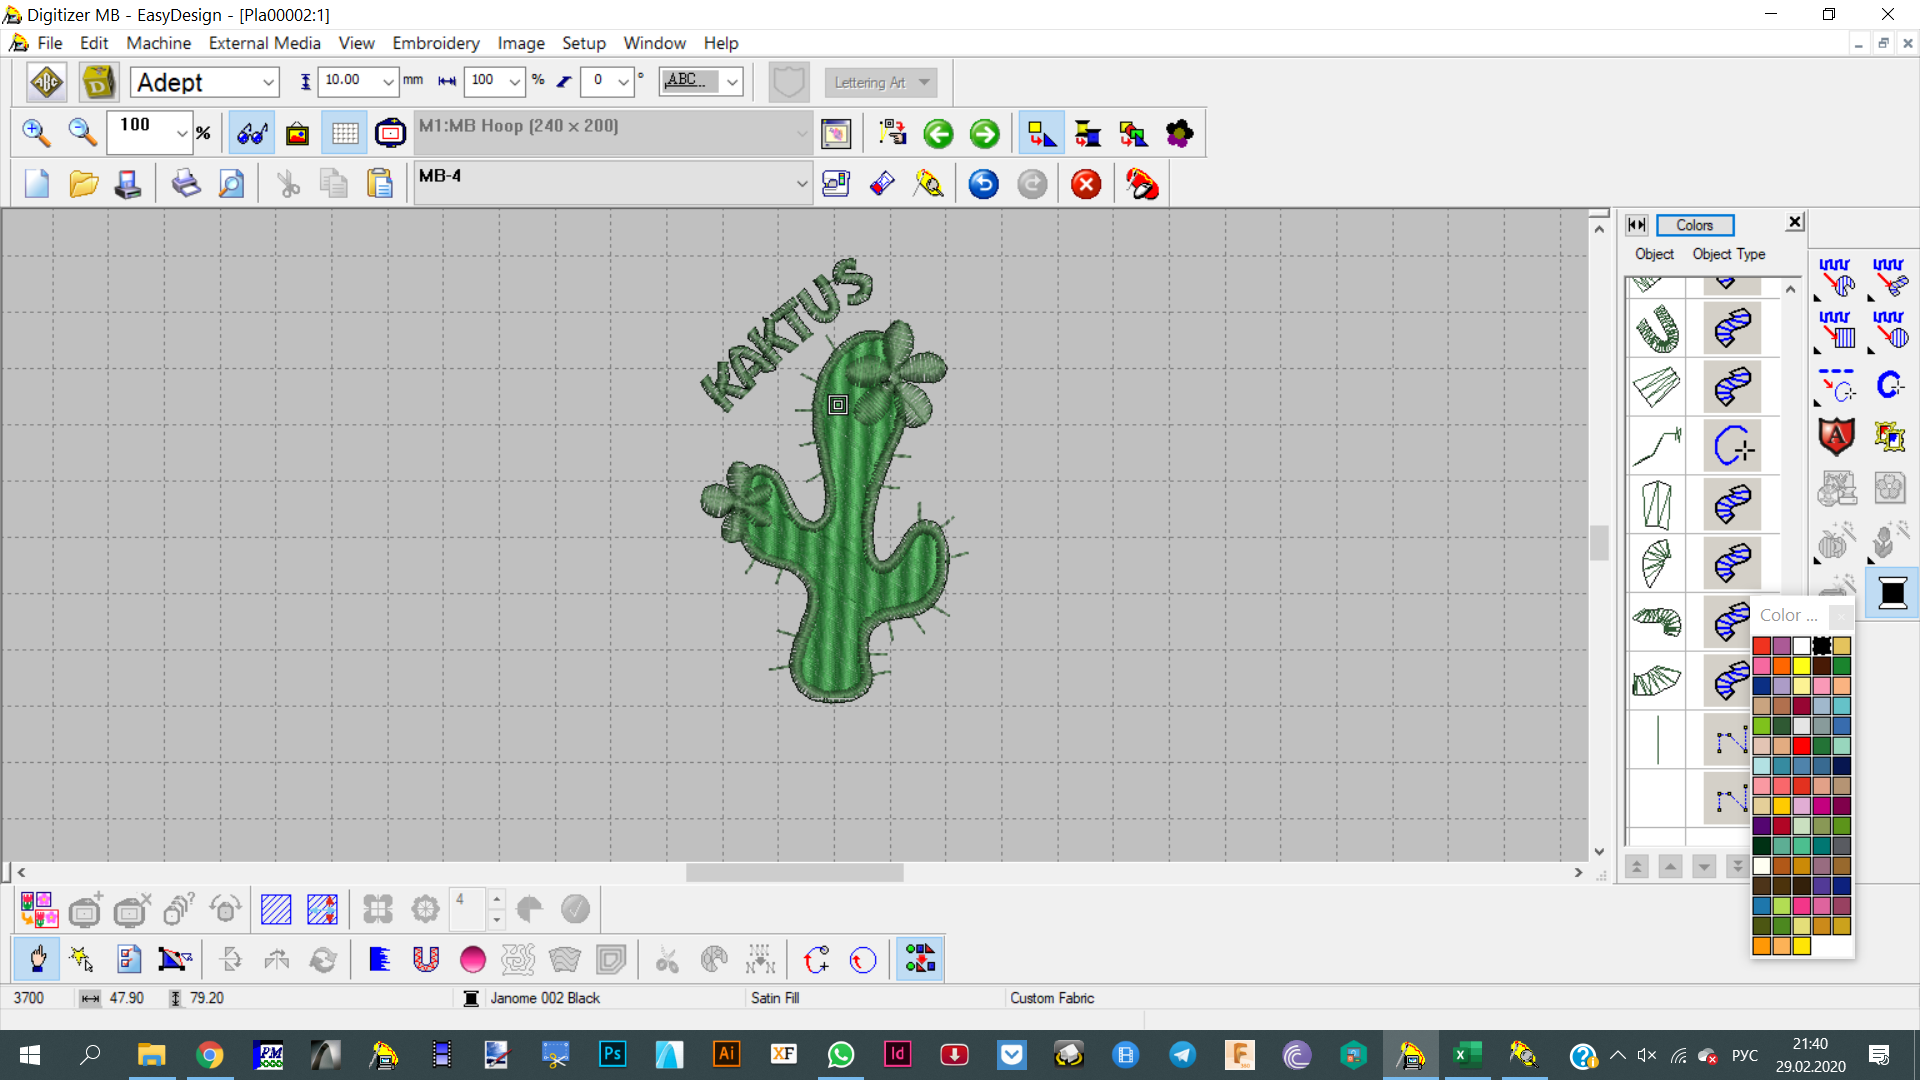Open the External Media menu

(x=264, y=43)
